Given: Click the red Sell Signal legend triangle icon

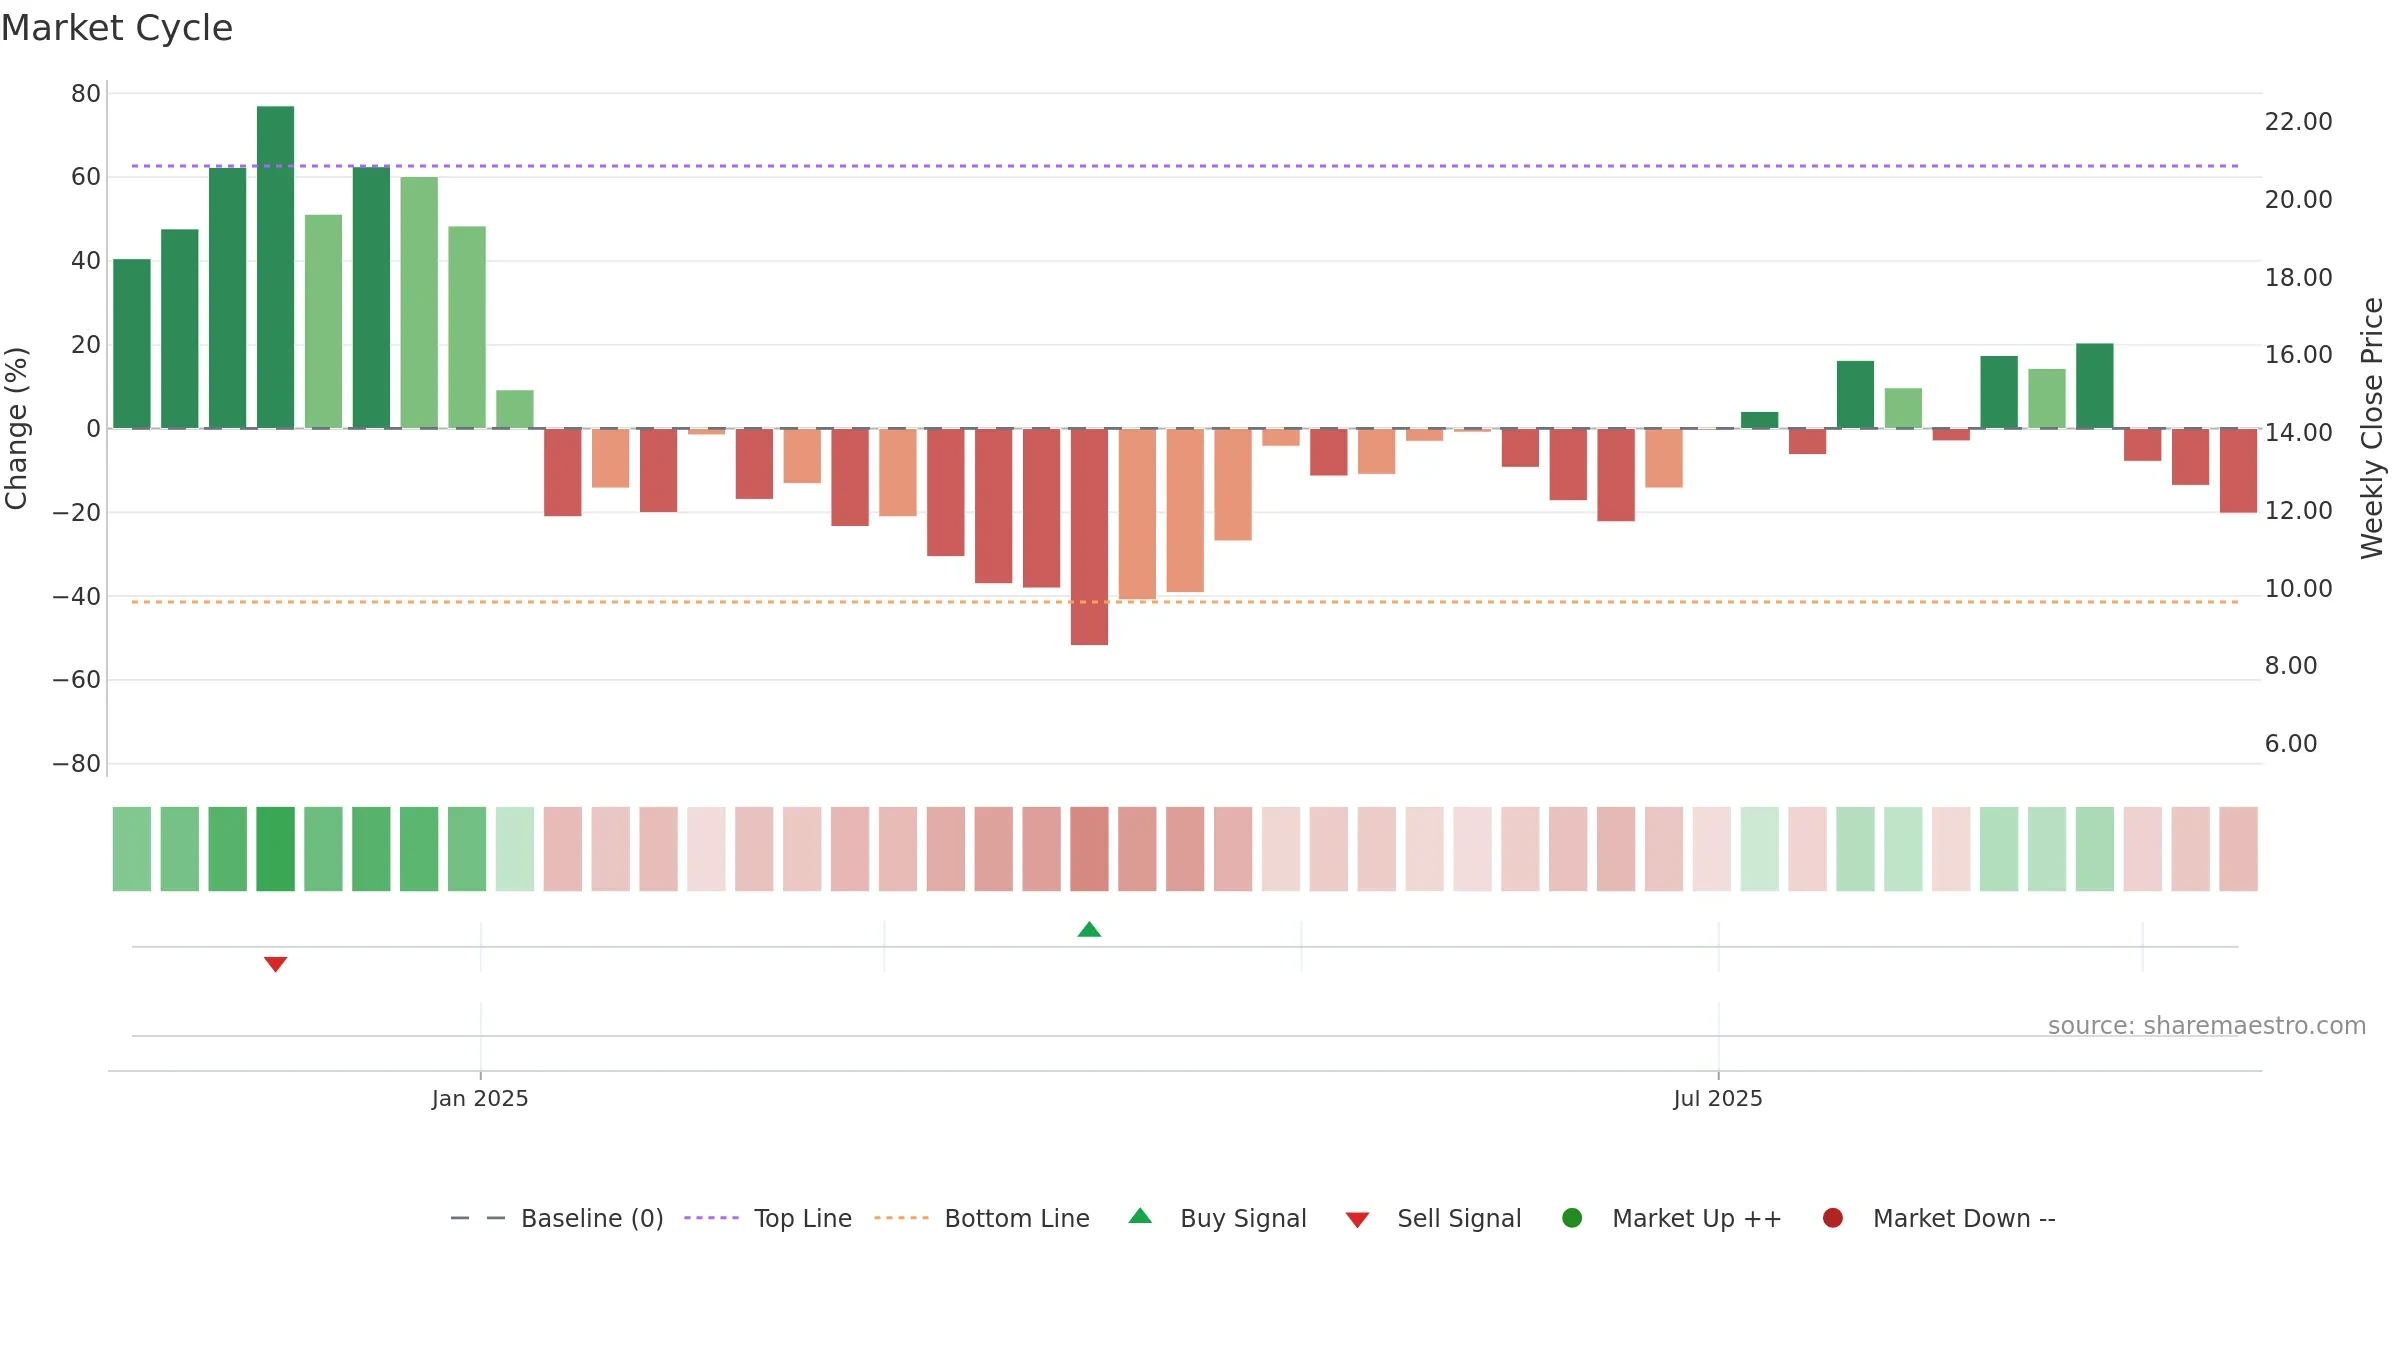Looking at the screenshot, I should click(1357, 1220).
